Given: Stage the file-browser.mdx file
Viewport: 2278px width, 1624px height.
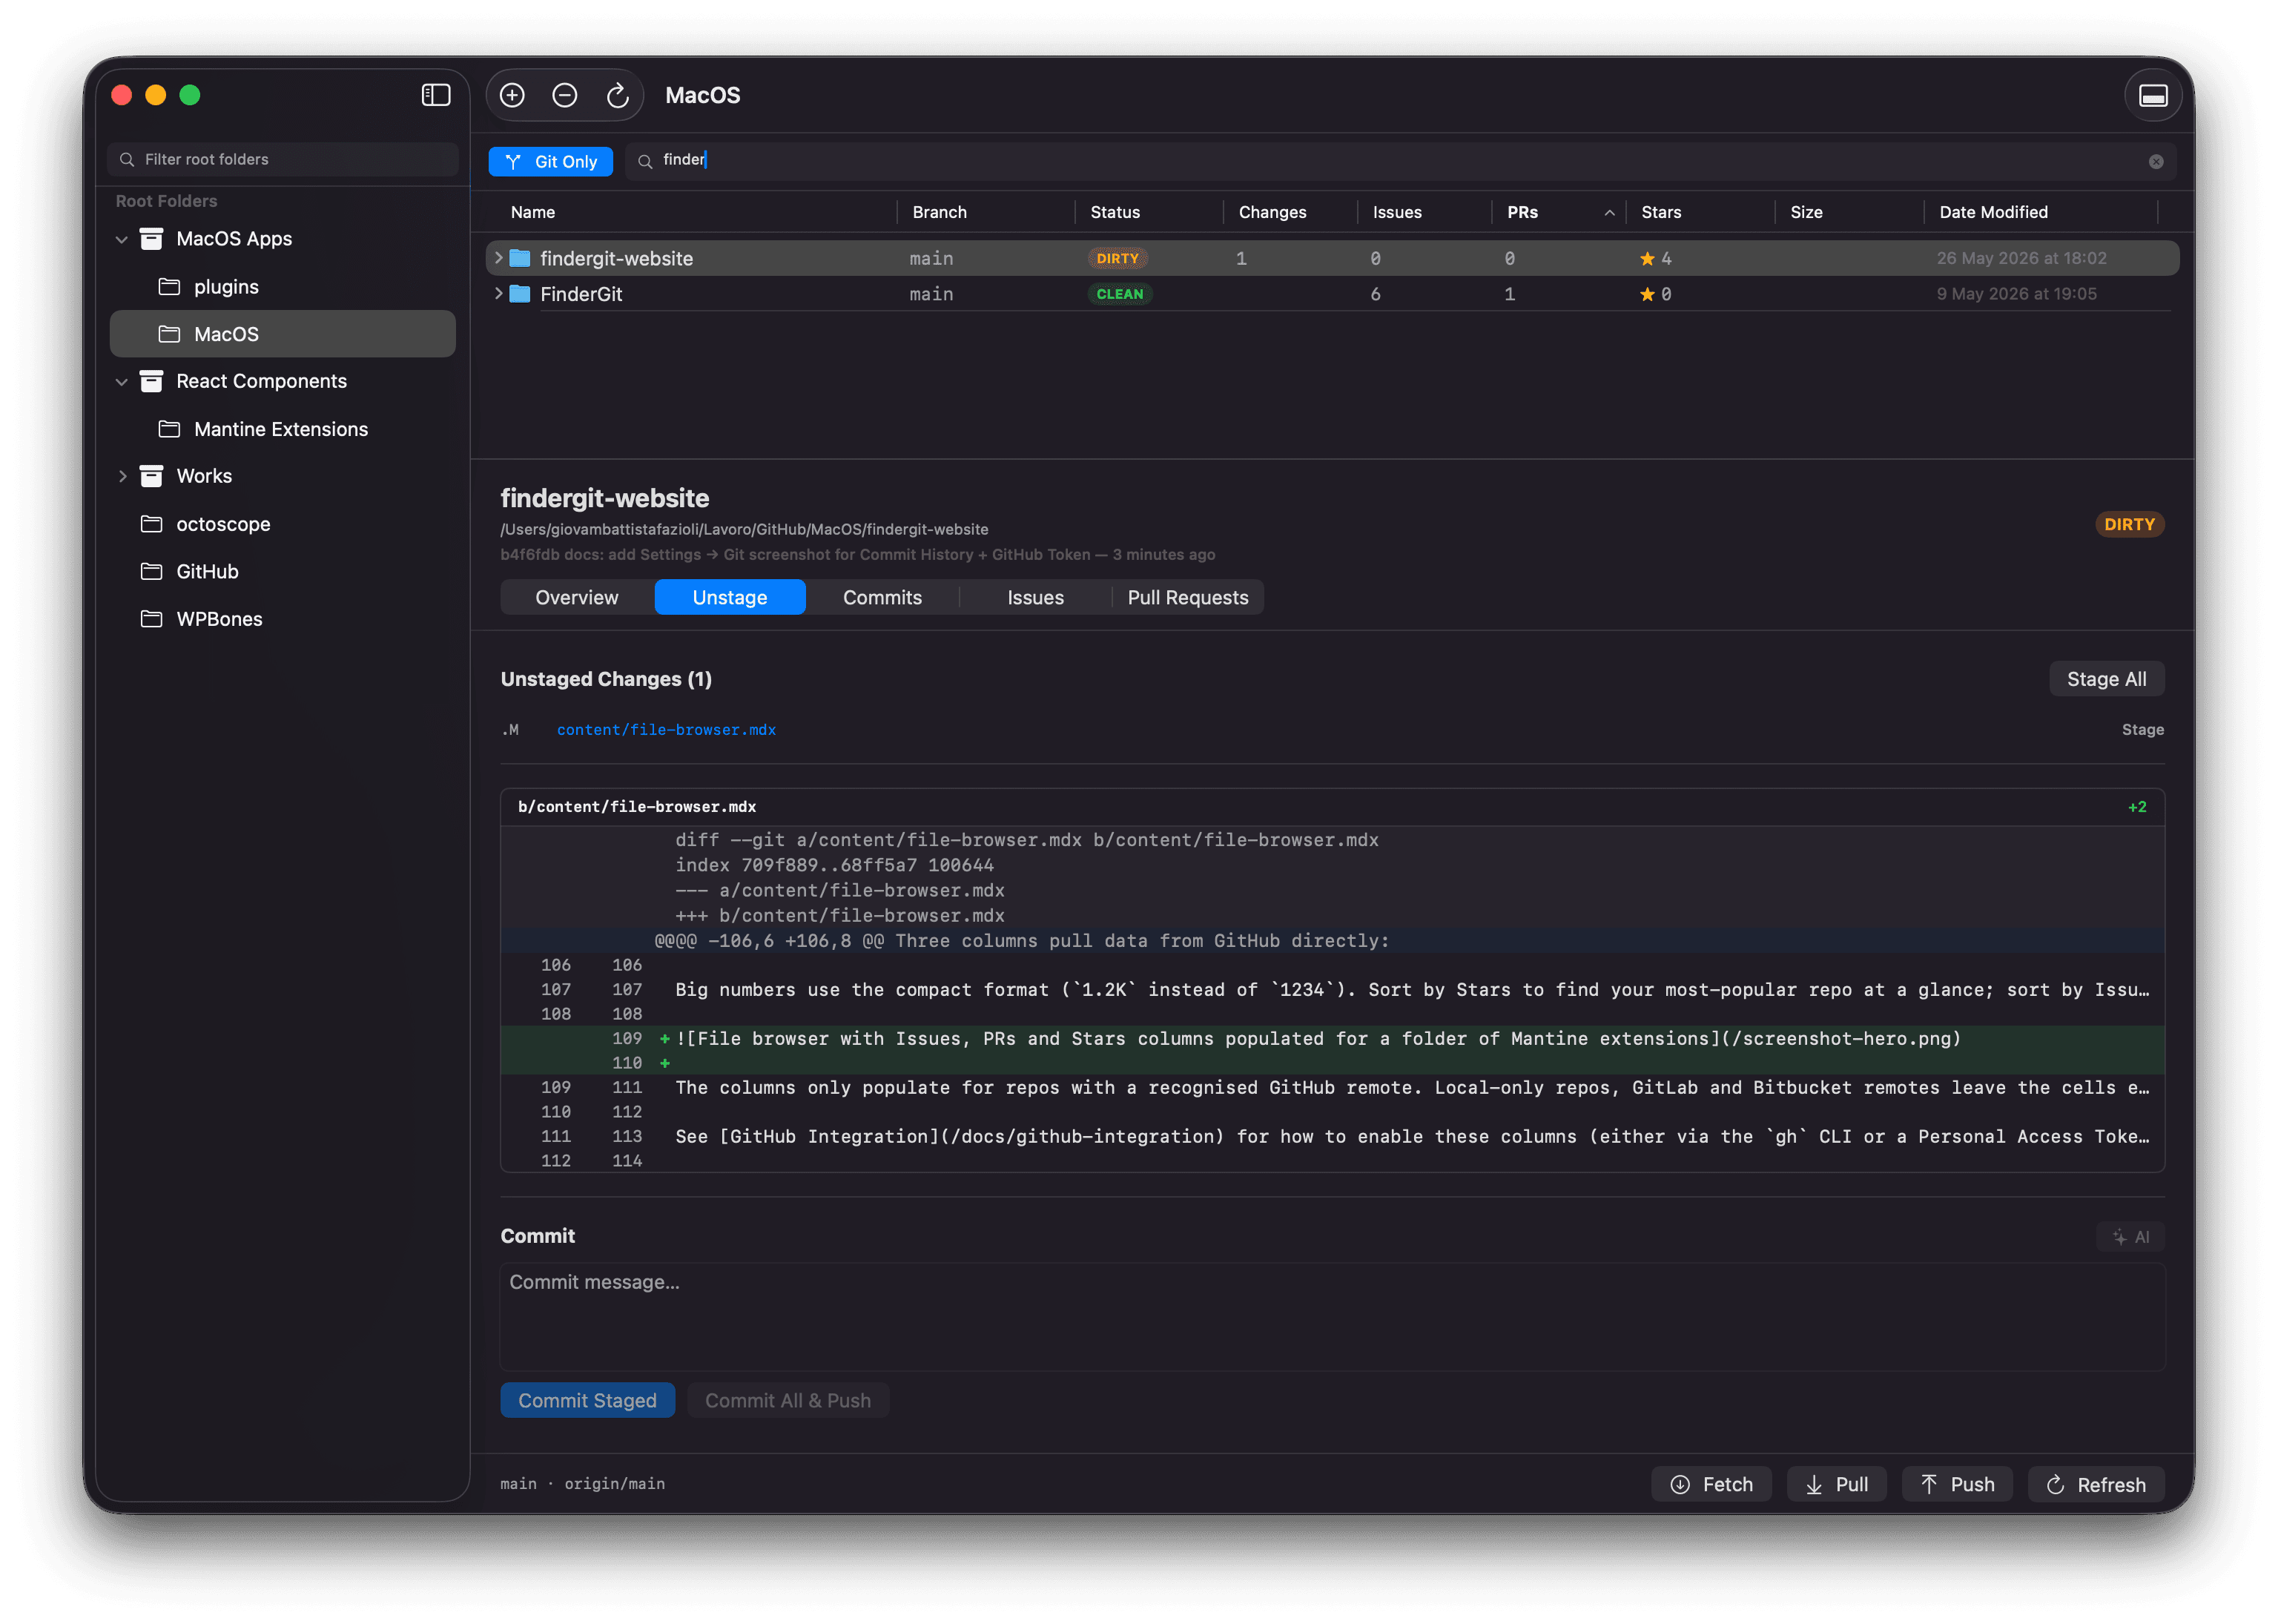Looking at the screenshot, I should pos(2142,730).
